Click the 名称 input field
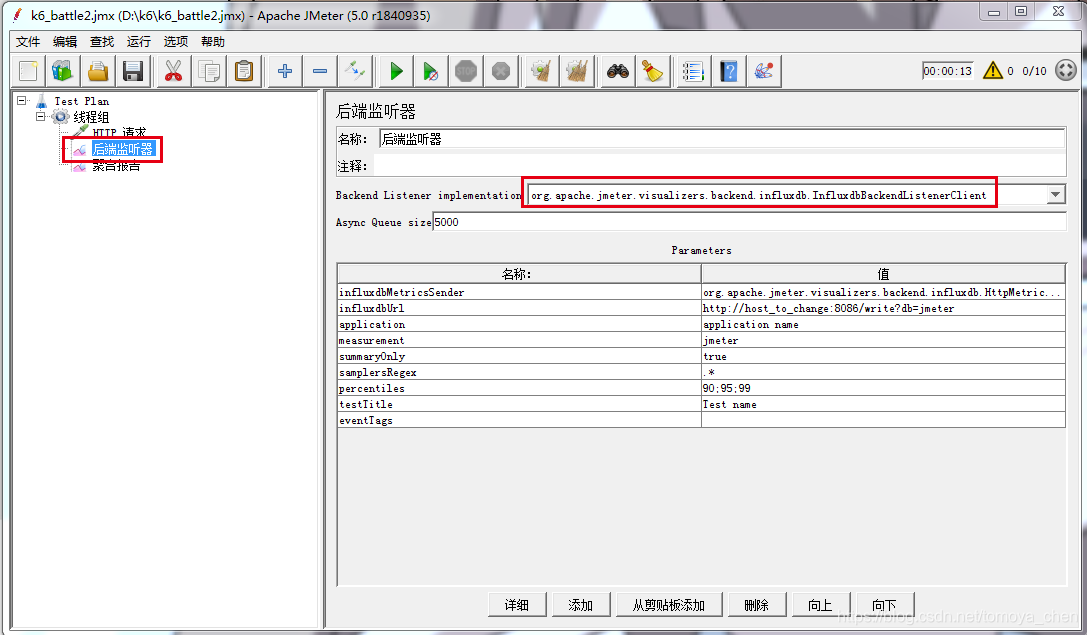This screenshot has width=1087, height=635. point(722,139)
